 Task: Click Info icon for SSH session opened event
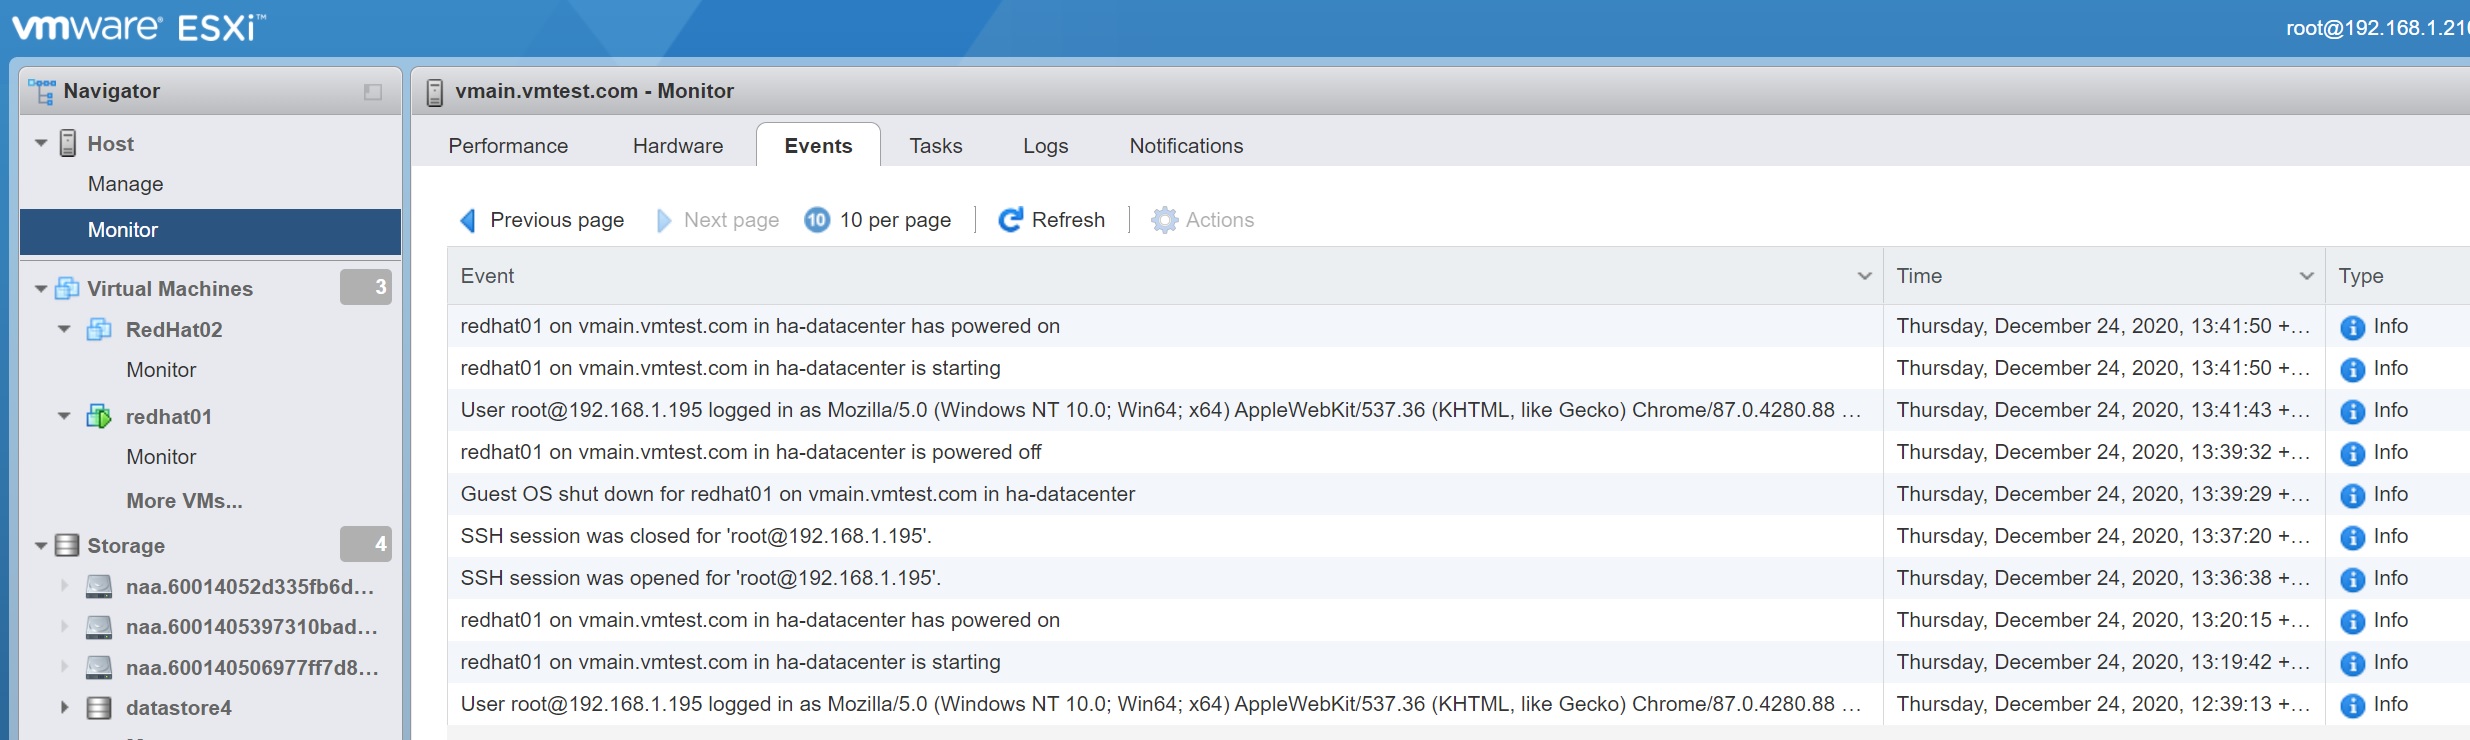point(2353,579)
